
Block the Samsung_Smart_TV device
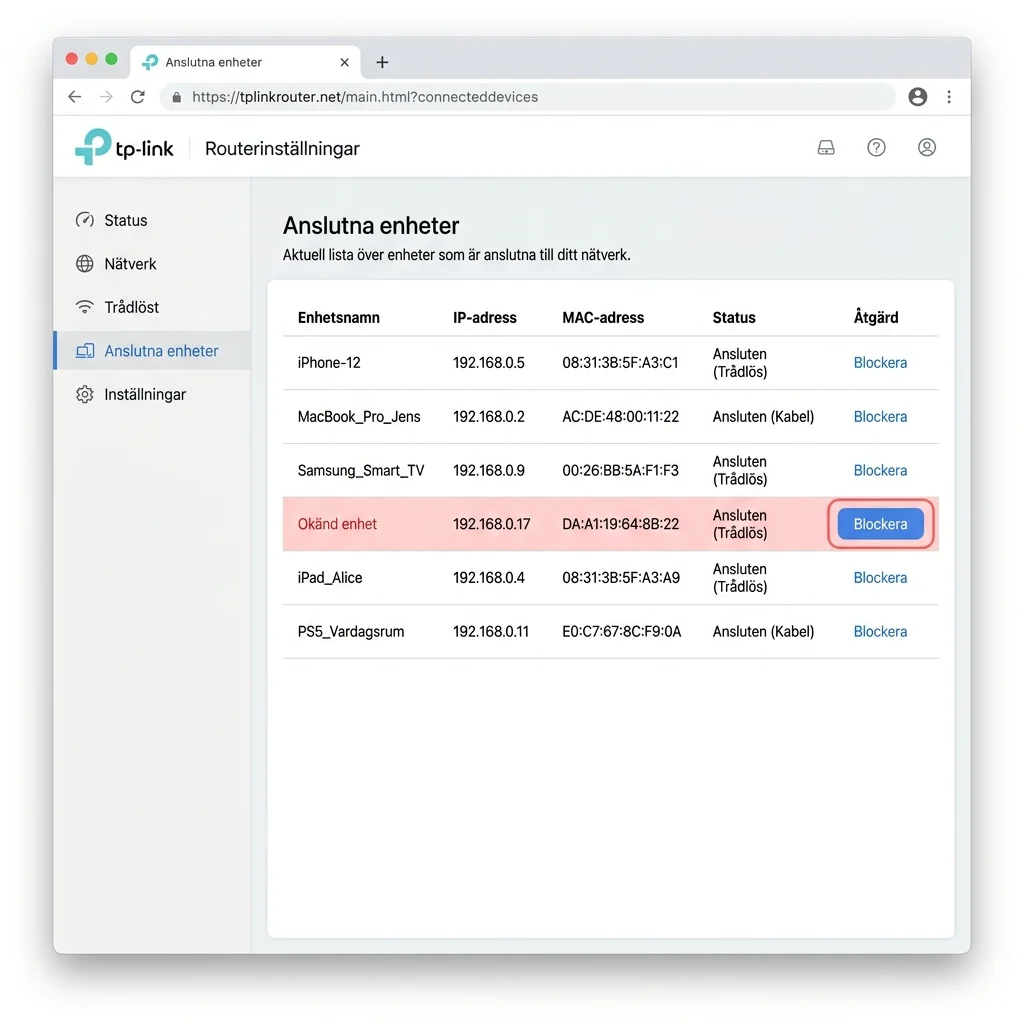[880, 470]
